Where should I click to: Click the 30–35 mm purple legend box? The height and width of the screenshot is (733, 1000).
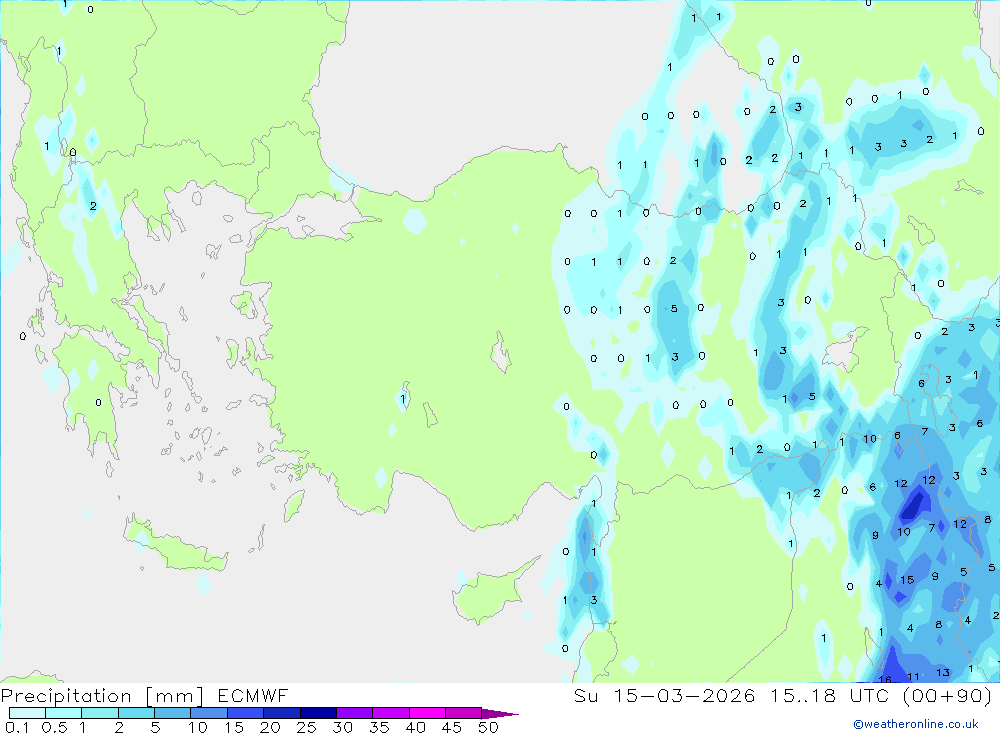(x=355, y=713)
